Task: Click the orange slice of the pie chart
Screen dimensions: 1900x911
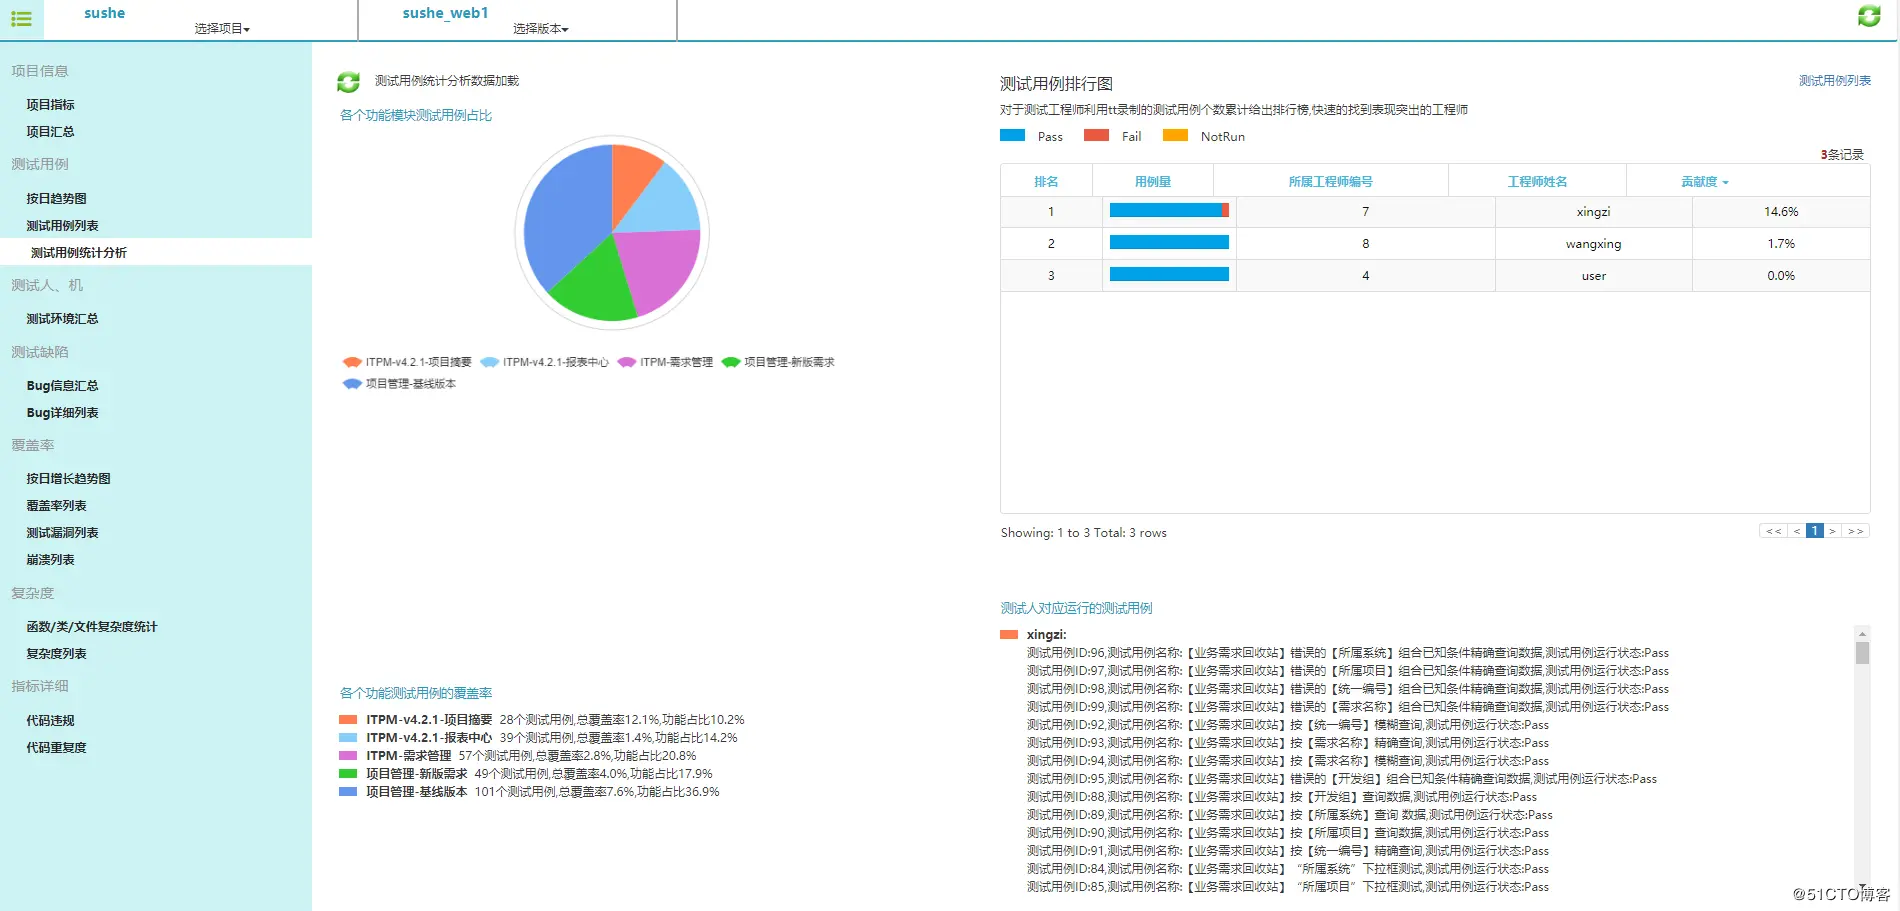Action: (x=632, y=178)
